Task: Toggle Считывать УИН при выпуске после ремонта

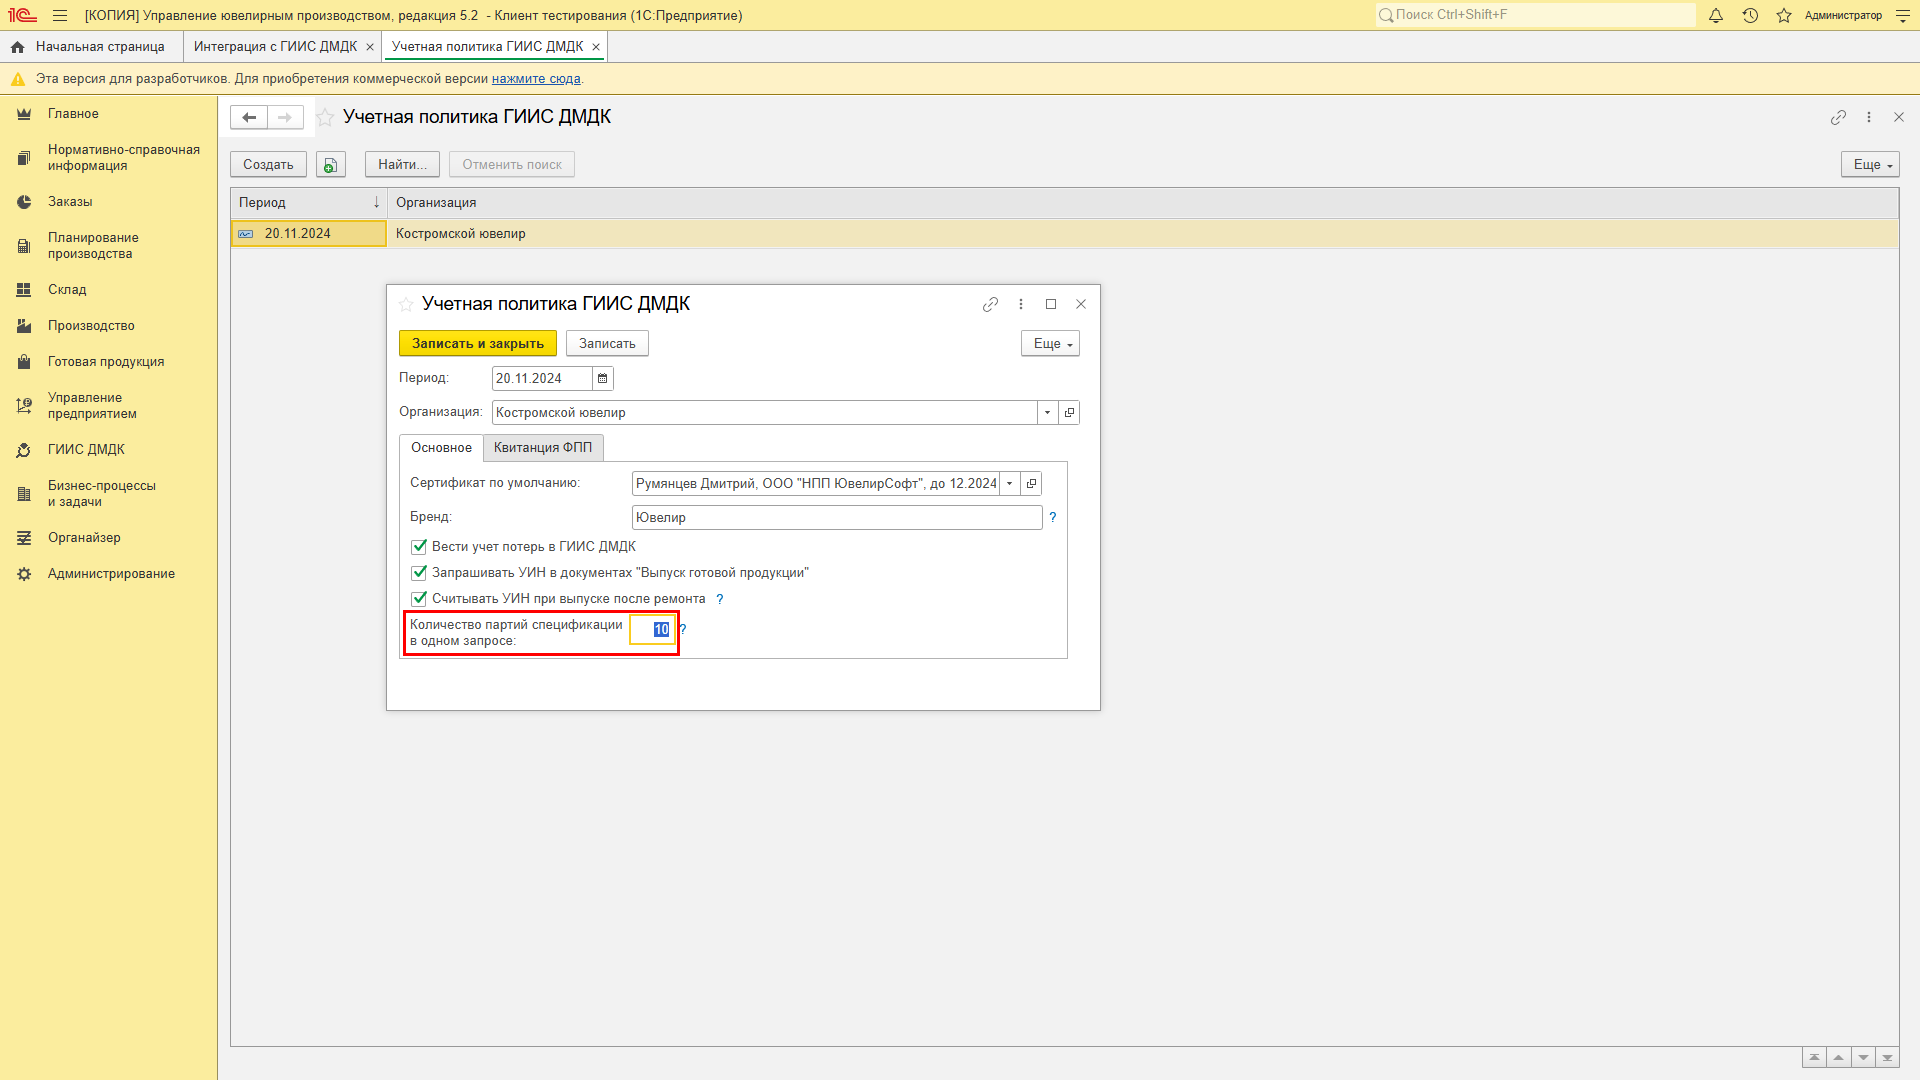Action: [419, 599]
